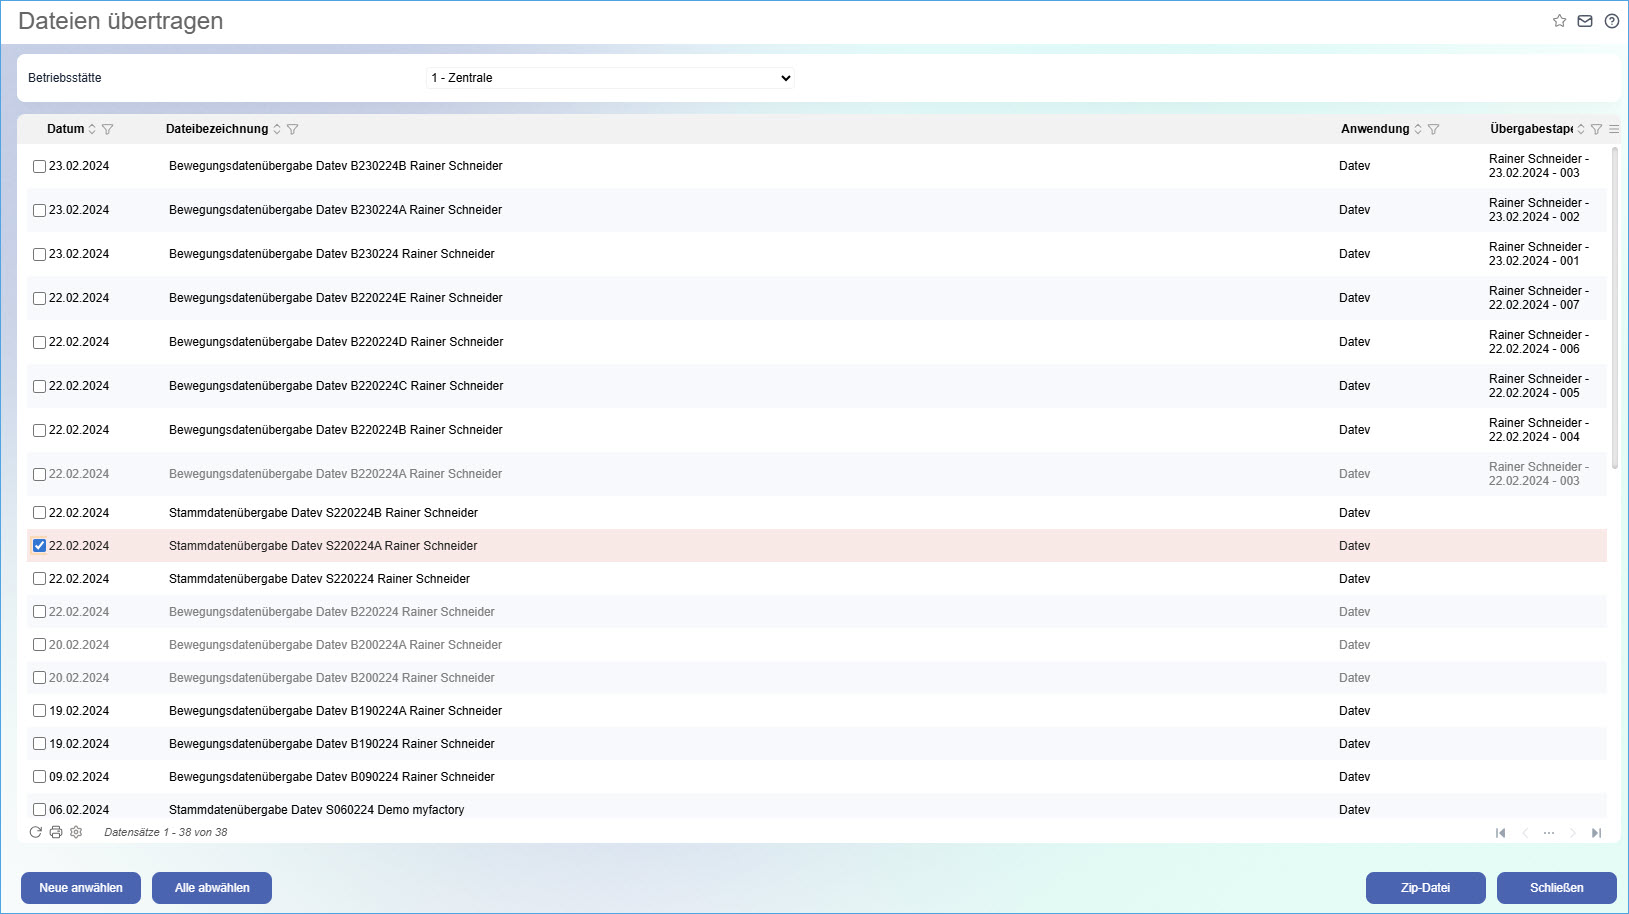This screenshot has height=914, width=1629.
Task: Click the refresh icon below the table
Action: tap(36, 832)
